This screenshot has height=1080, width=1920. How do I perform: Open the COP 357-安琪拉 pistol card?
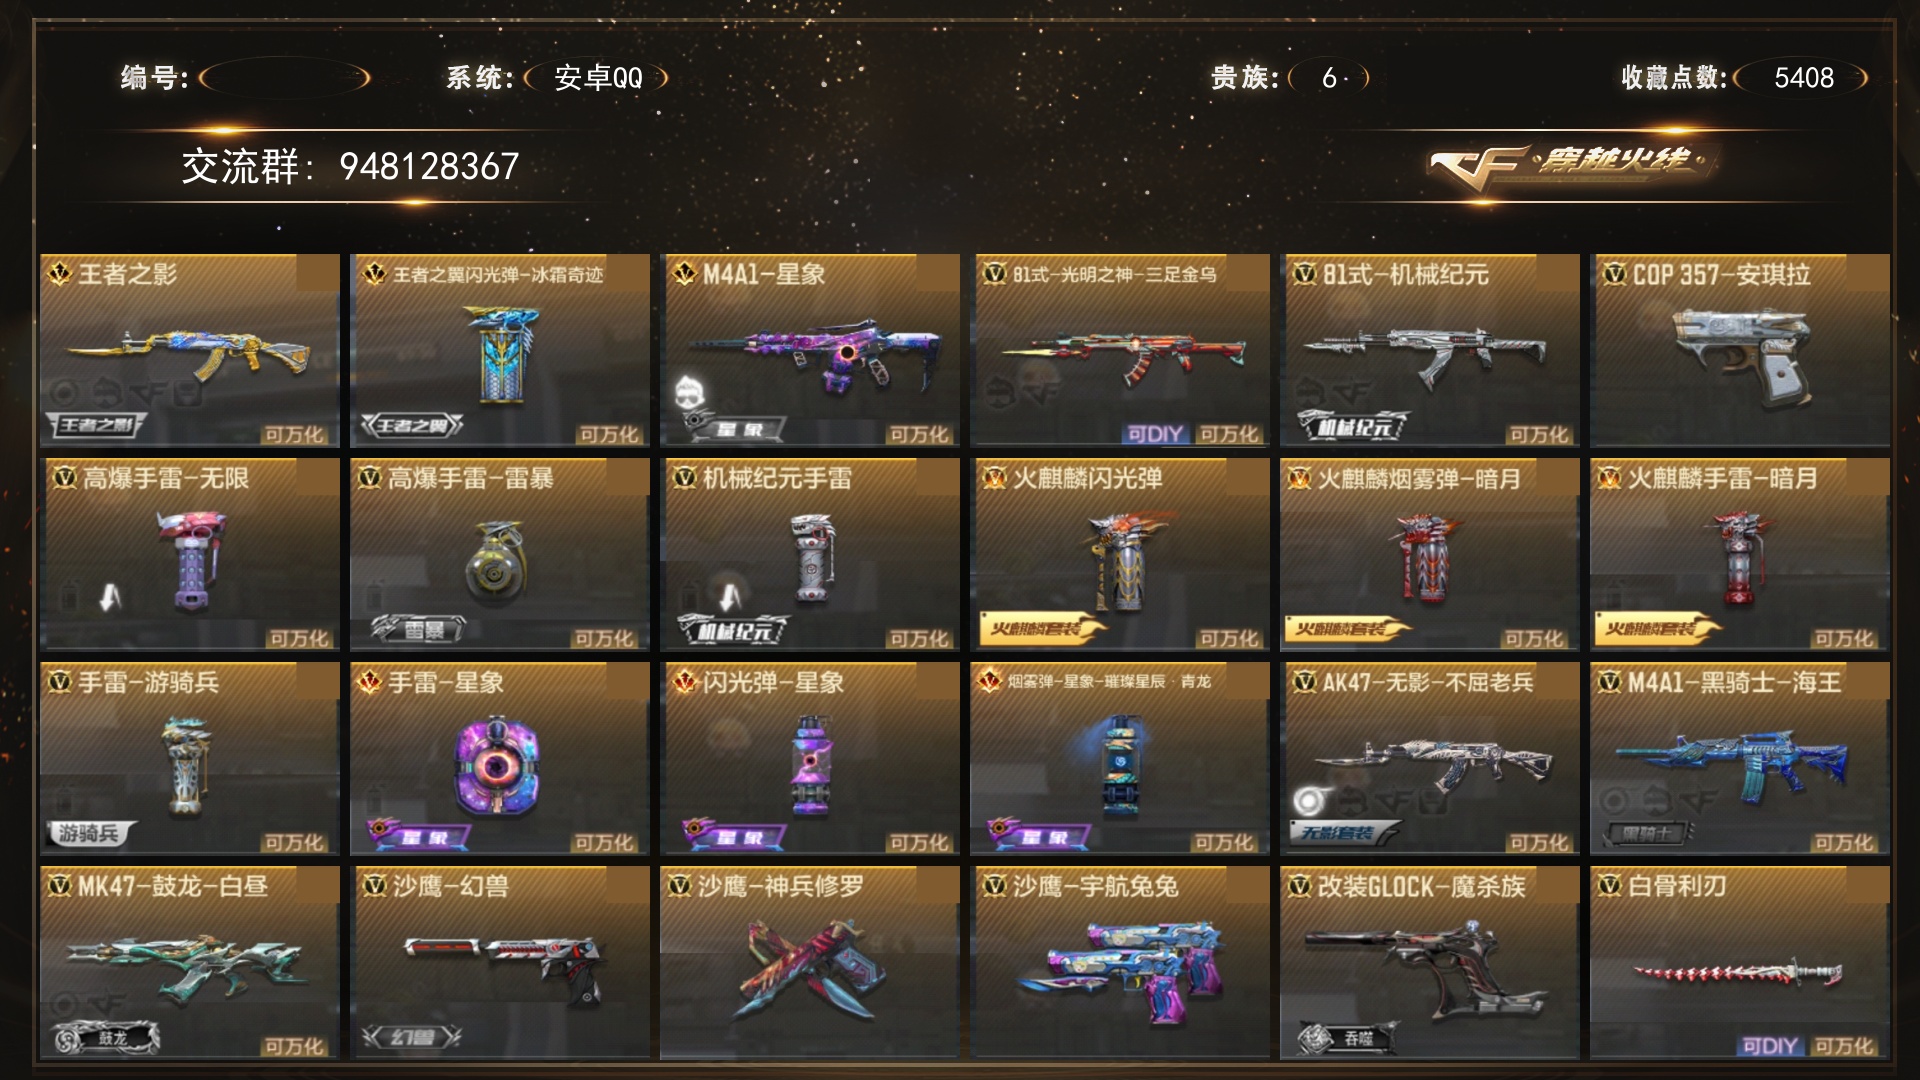click(x=1740, y=350)
